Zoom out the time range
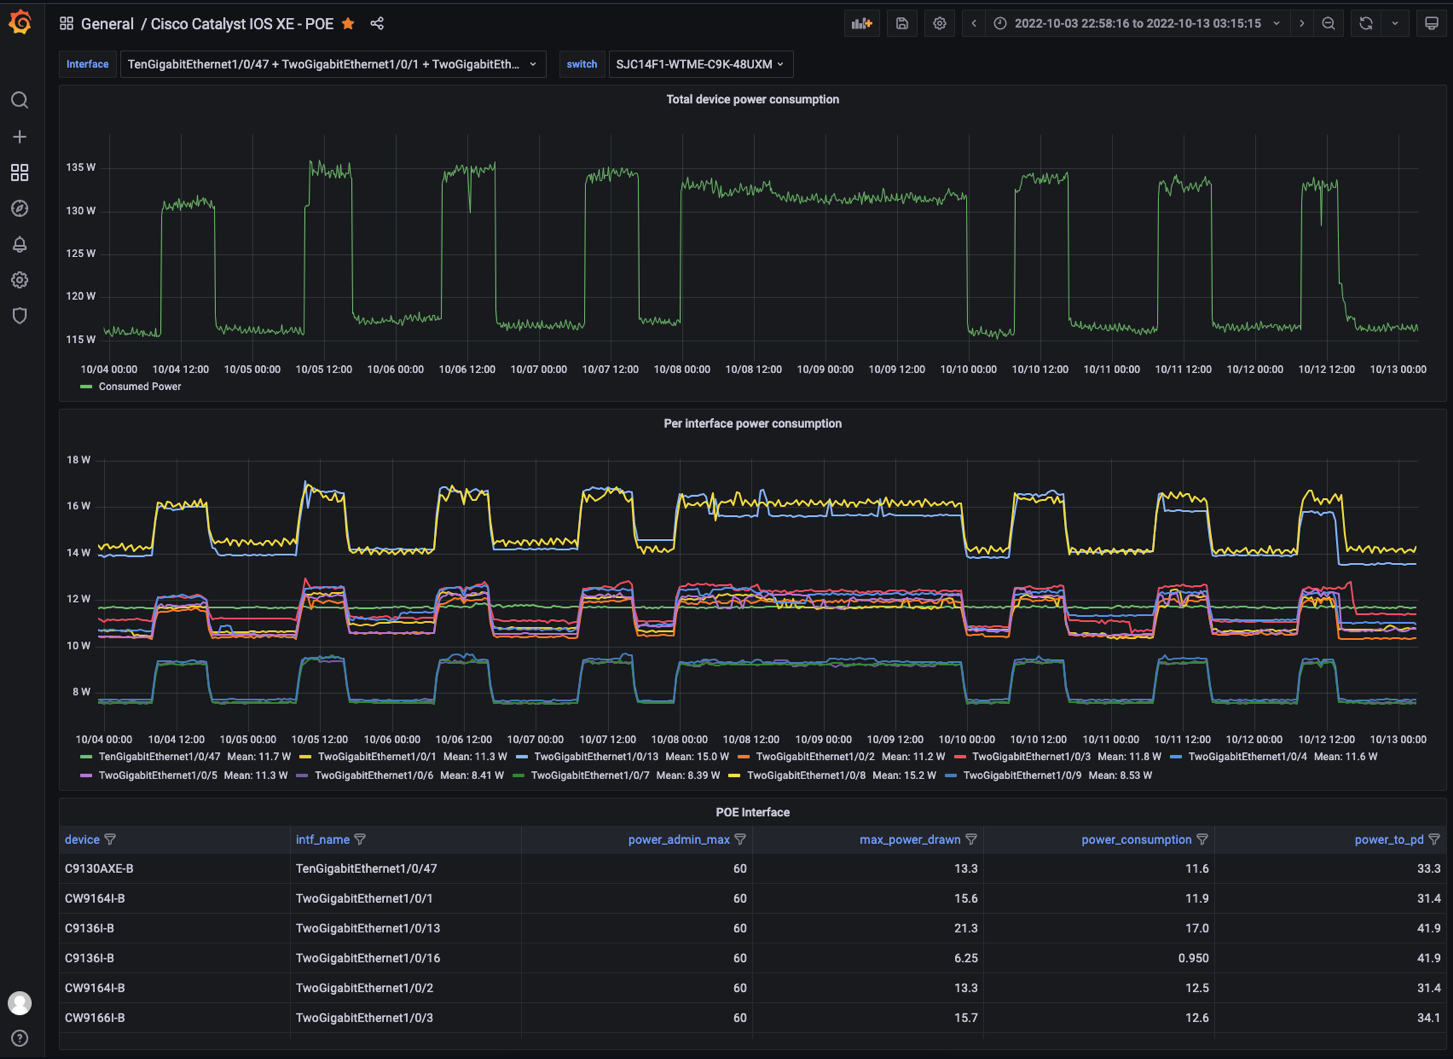The width and height of the screenshot is (1453, 1059). (1329, 23)
